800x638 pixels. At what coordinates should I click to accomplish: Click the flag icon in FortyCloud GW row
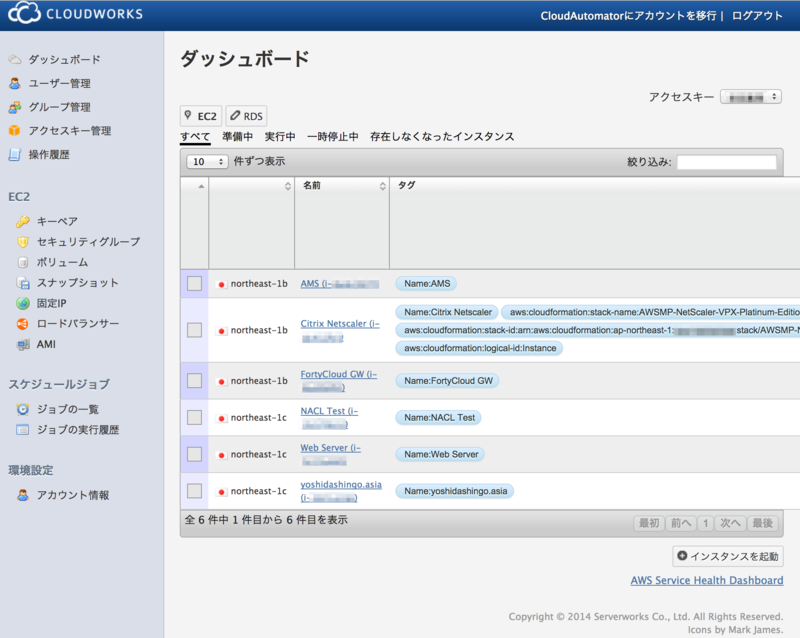point(221,381)
